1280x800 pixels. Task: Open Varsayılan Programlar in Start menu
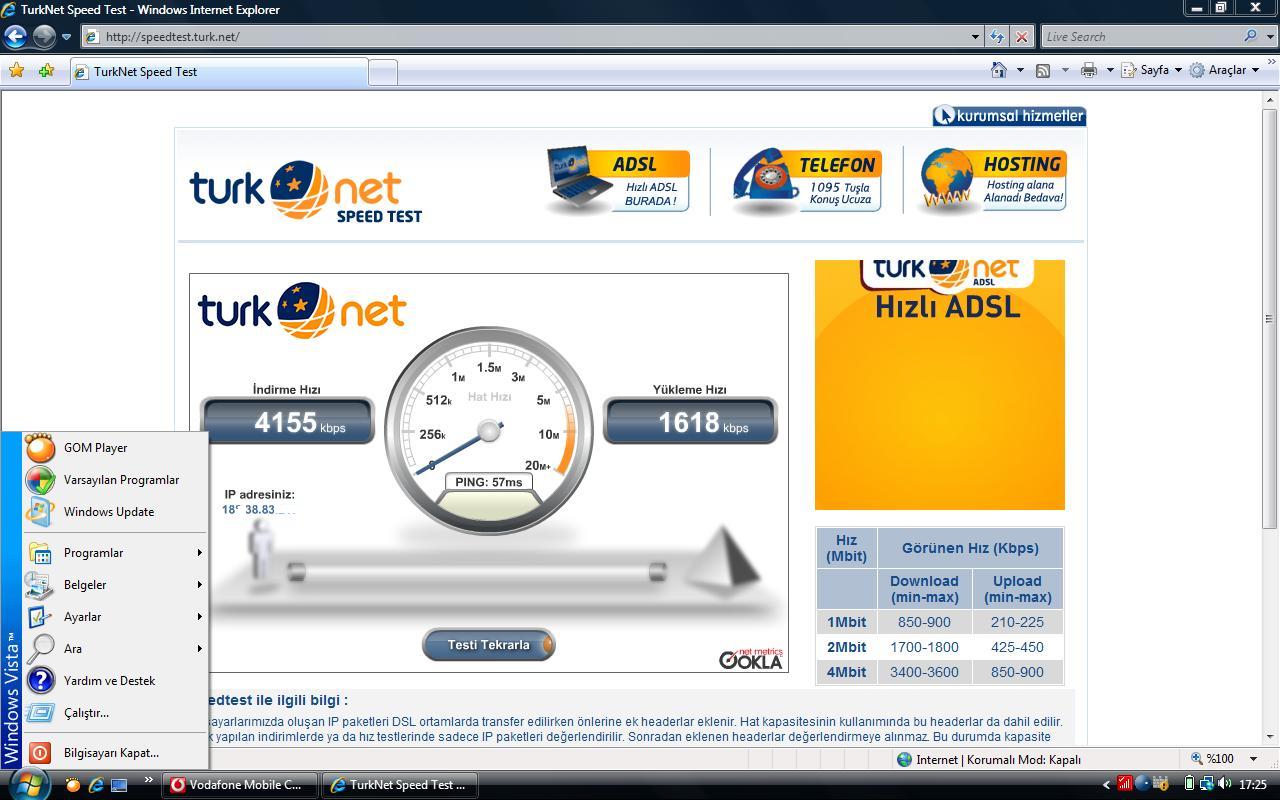pyautogui.click(x=116, y=480)
